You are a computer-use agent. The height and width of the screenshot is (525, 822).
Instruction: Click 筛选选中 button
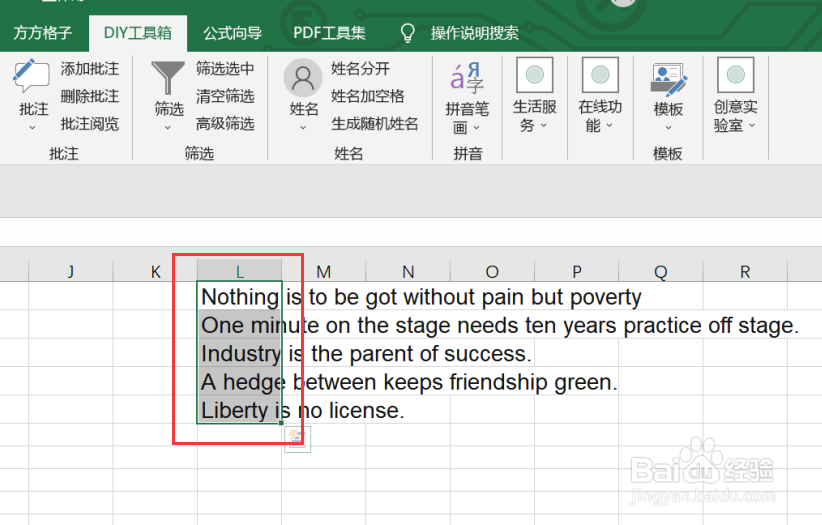[x=225, y=69]
